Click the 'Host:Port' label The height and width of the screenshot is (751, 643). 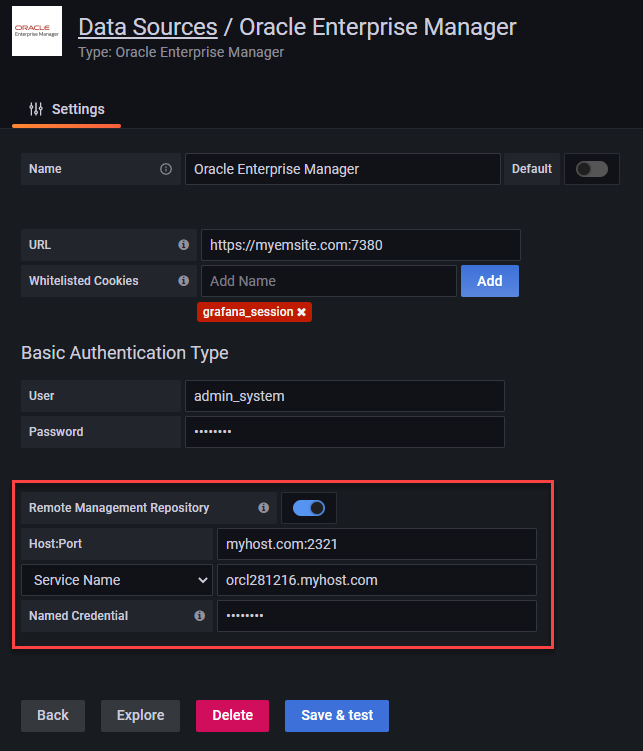(x=55, y=544)
